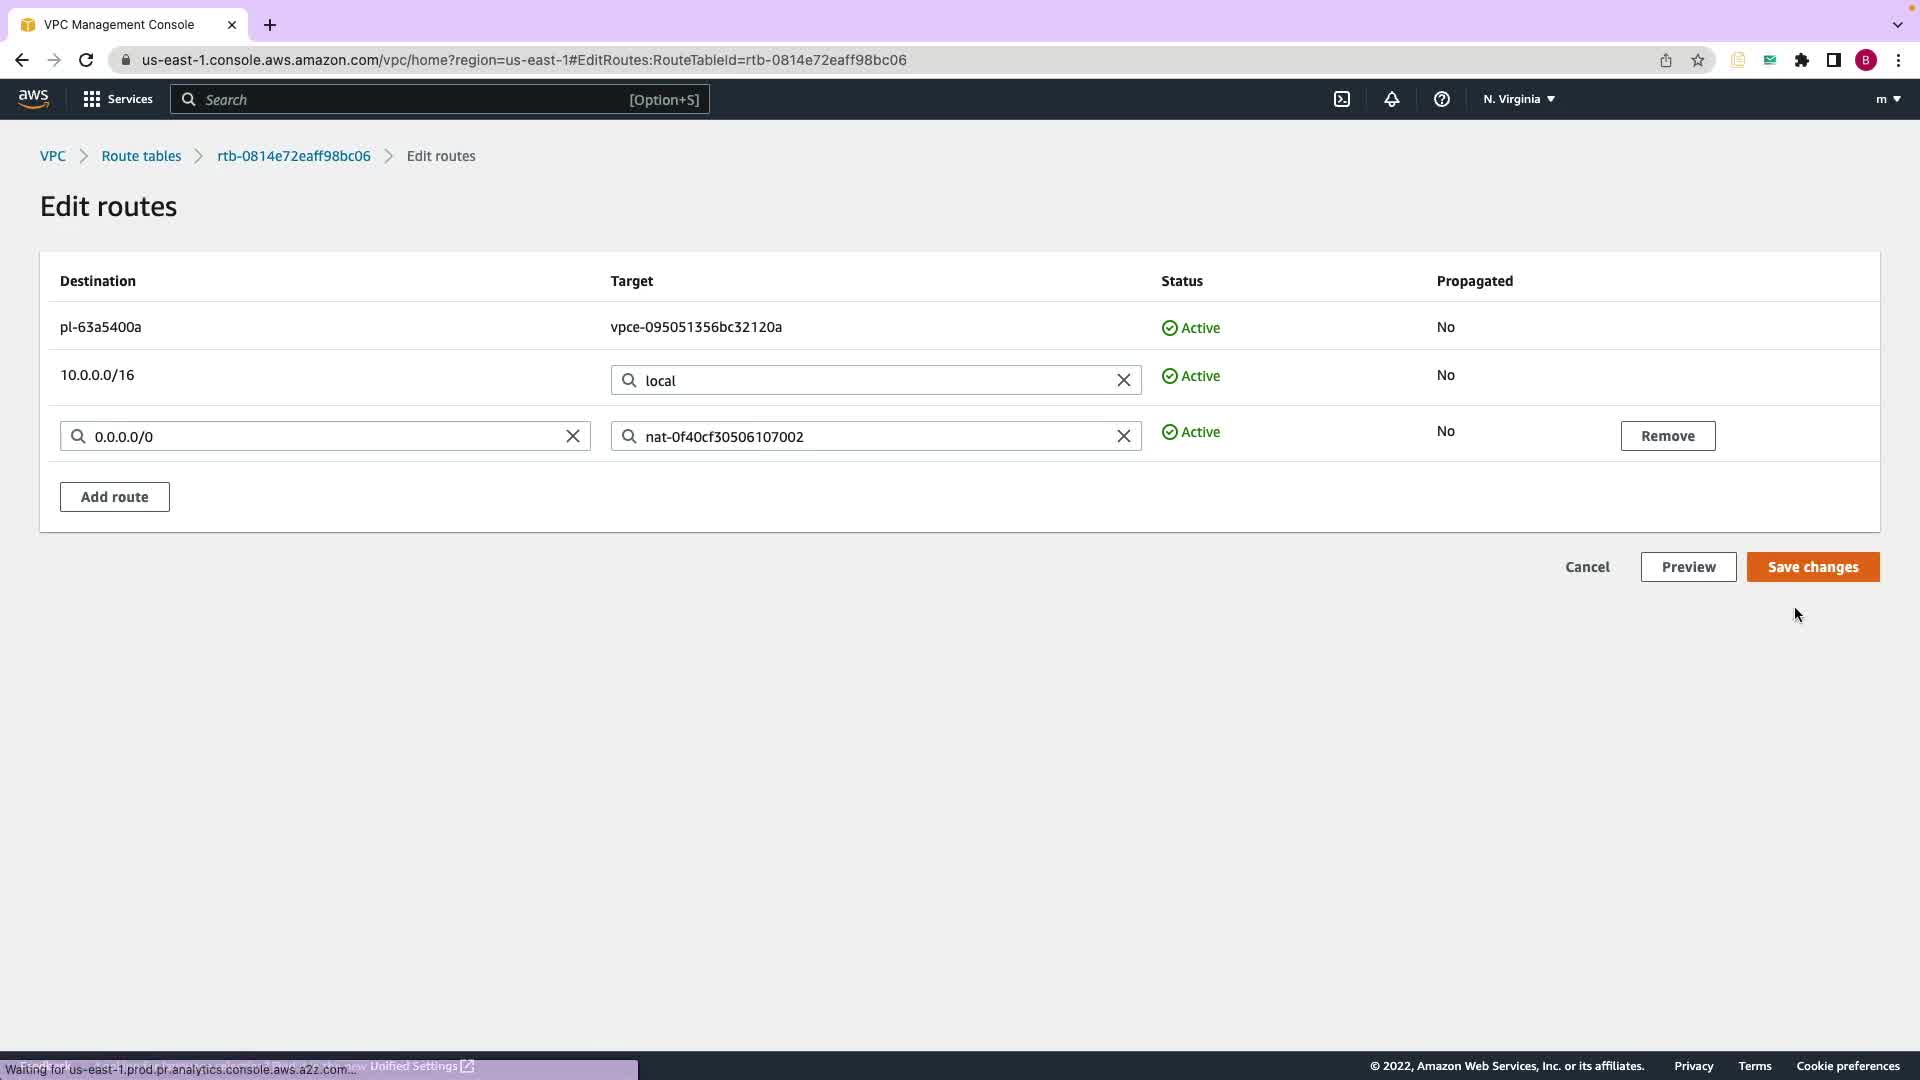
Task: Open the Services grid menu
Action: coord(117,99)
